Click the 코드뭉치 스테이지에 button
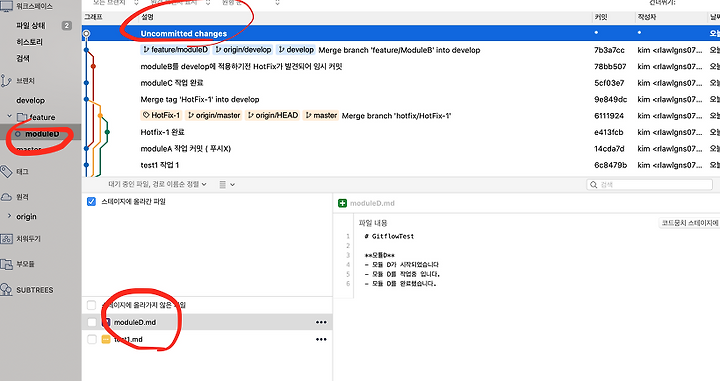The height and width of the screenshot is (381, 720). (x=689, y=223)
